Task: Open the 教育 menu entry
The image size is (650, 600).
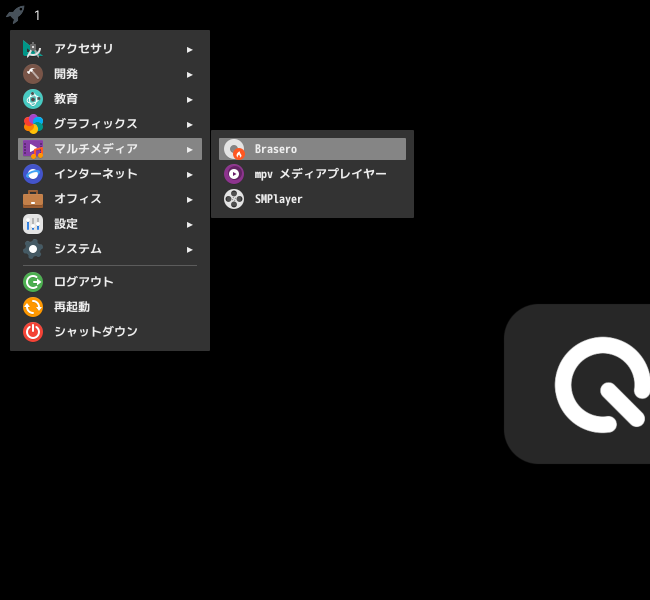Action: (110, 99)
